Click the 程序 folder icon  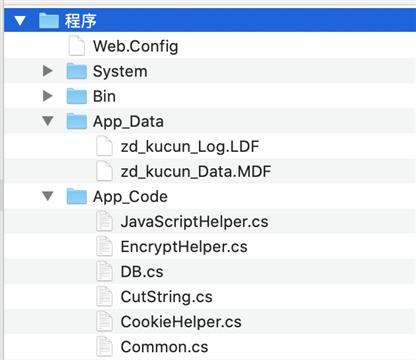pyautogui.click(x=49, y=21)
